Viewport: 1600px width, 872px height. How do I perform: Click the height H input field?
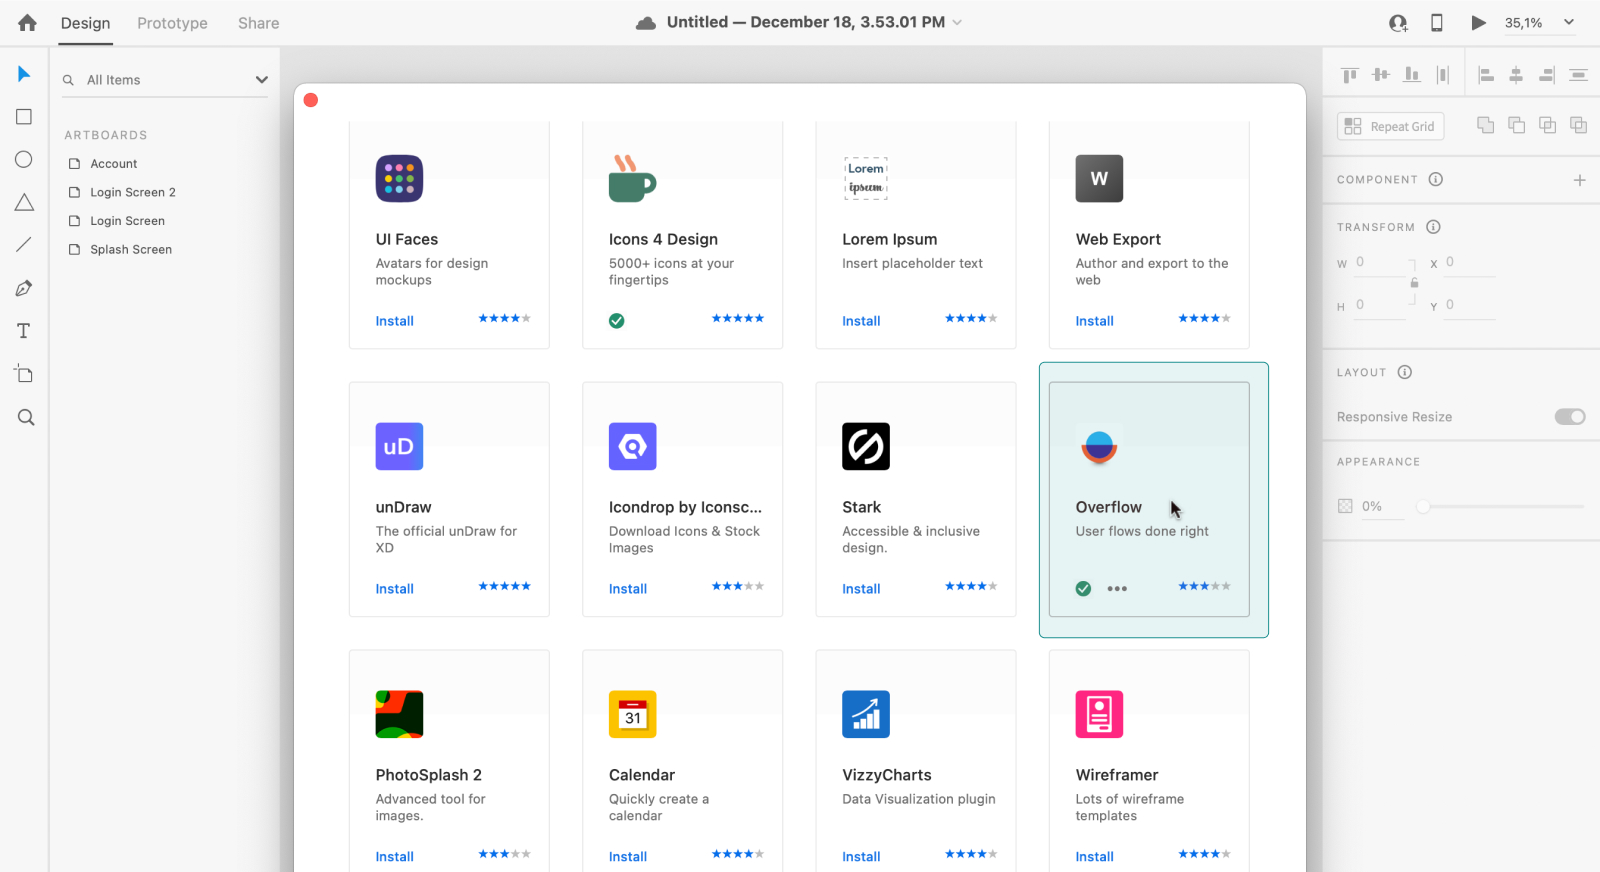[x=1380, y=305]
